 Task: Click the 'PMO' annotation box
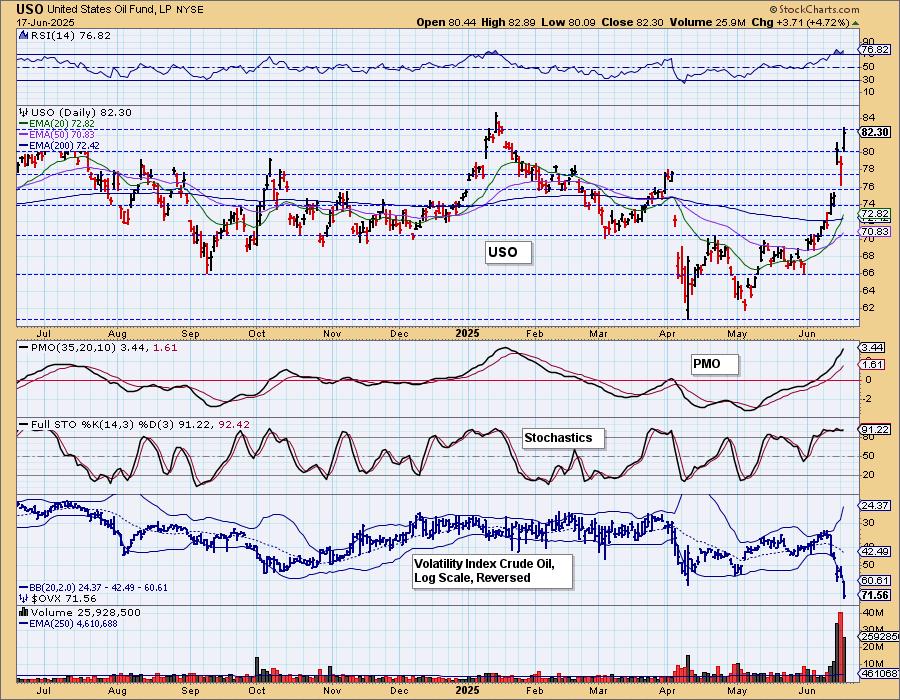[714, 364]
